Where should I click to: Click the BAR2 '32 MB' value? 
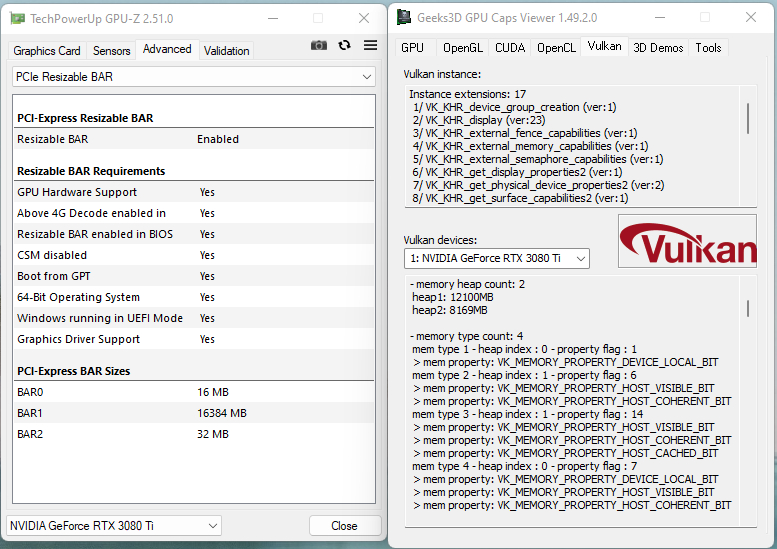click(213, 435)
